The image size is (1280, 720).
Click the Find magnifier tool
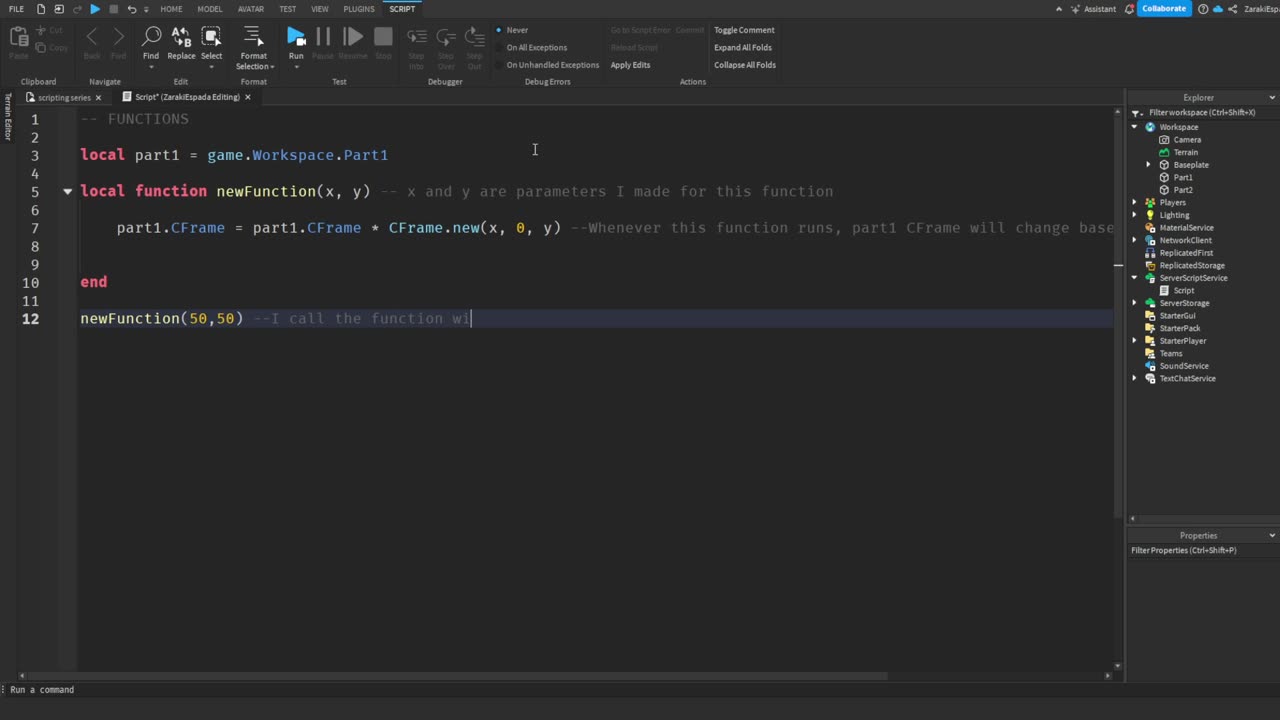151,38
